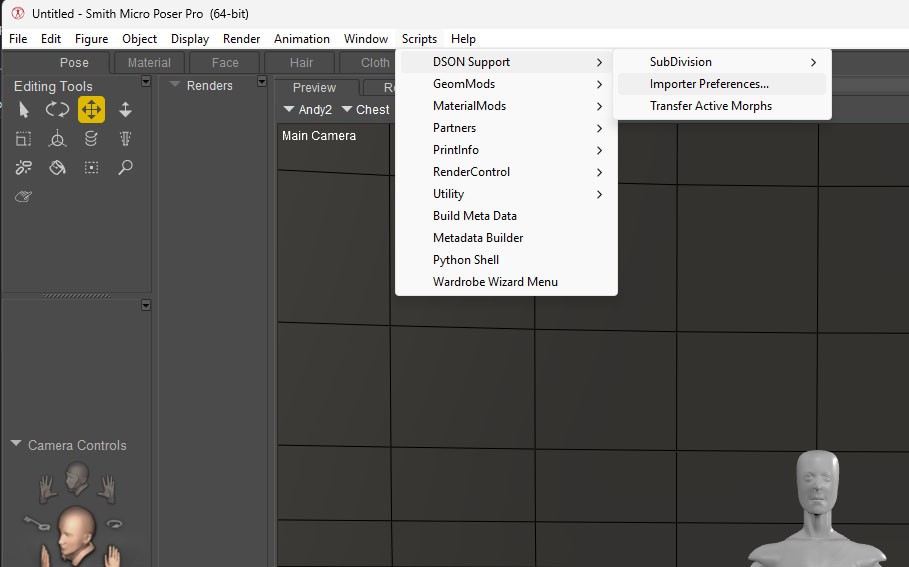Viewport: 909px width, 567px height.
Task: Select the Direct Manipulation axis gizmo tool
Action: pos(57,139)
